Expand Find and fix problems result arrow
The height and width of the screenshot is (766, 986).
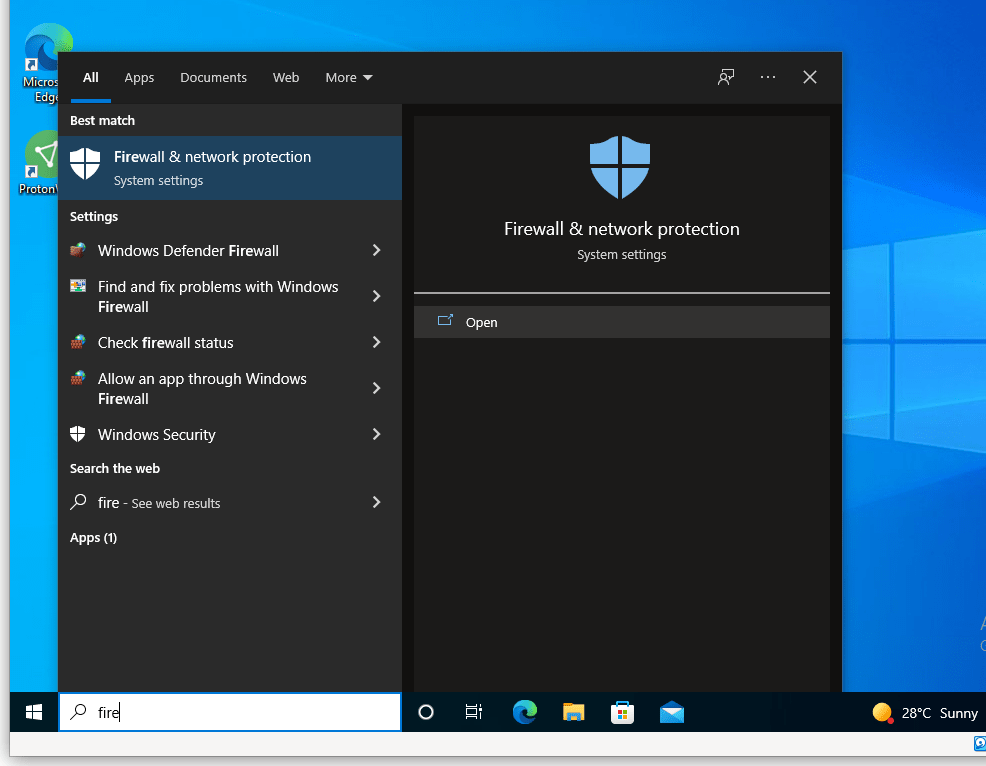(376, 296)
